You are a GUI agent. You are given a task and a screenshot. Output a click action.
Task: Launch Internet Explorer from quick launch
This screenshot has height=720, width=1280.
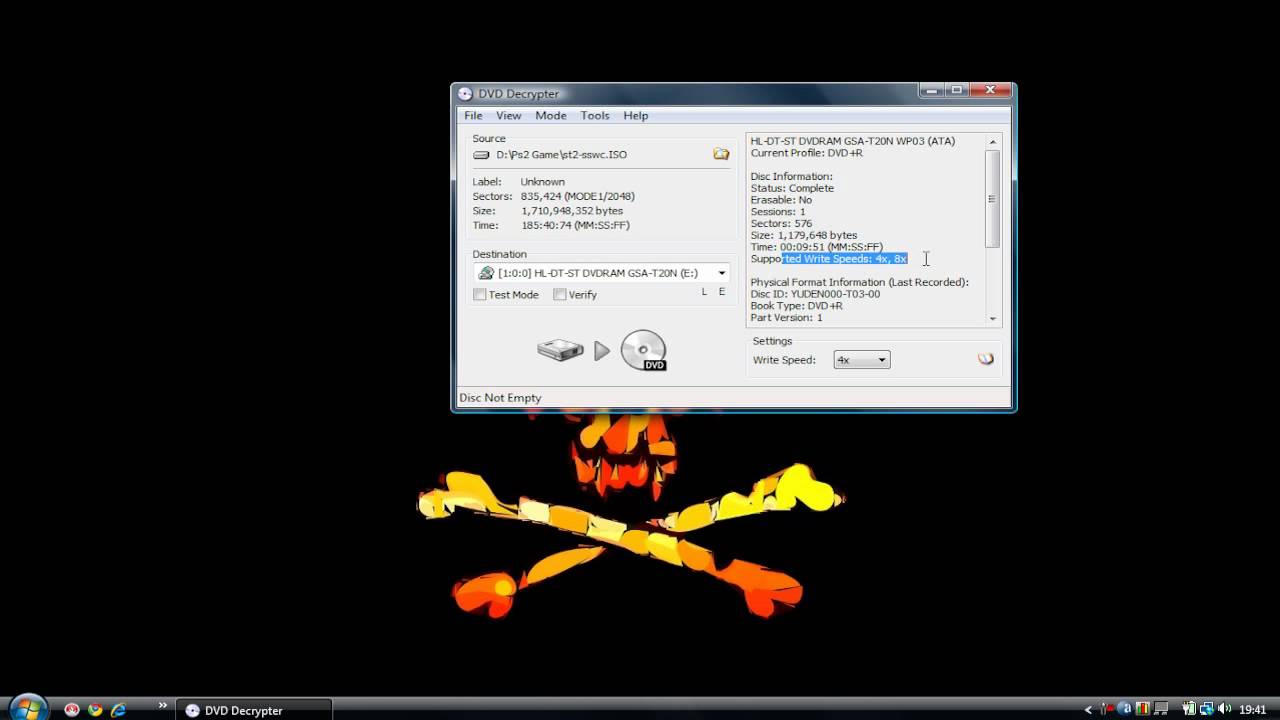(x=118, y=710)
